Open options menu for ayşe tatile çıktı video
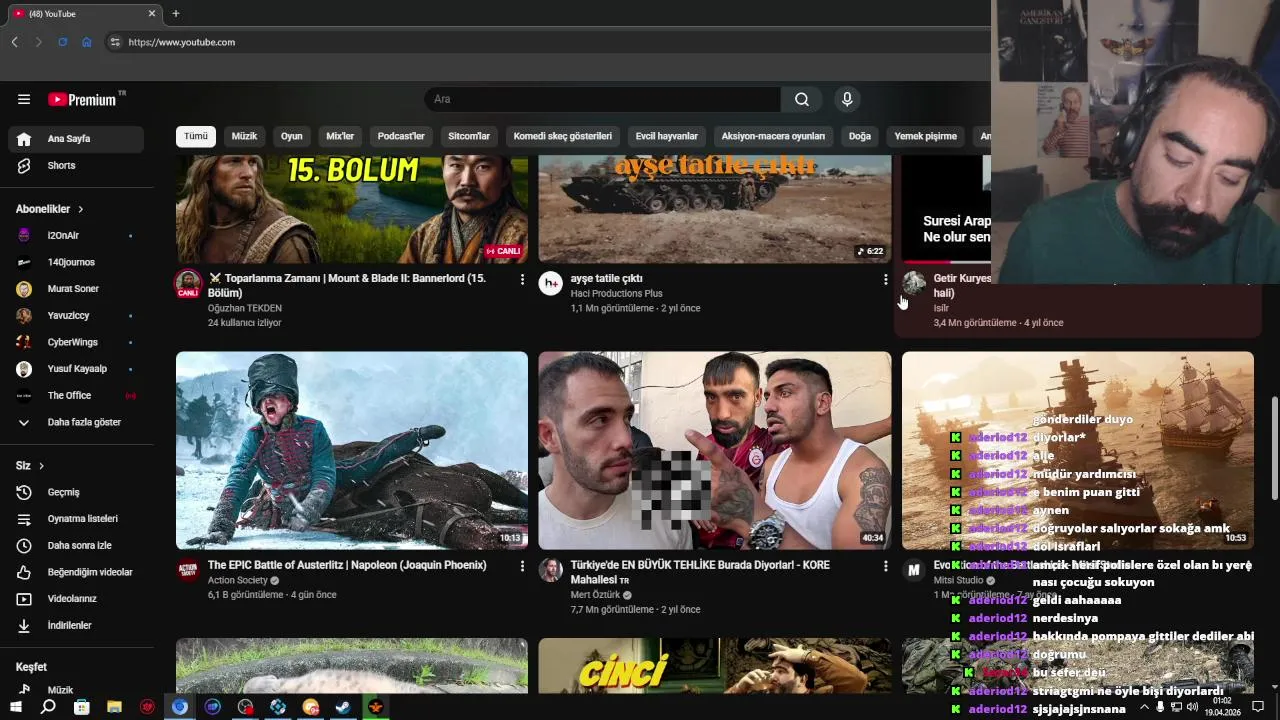 click(885, 279)
